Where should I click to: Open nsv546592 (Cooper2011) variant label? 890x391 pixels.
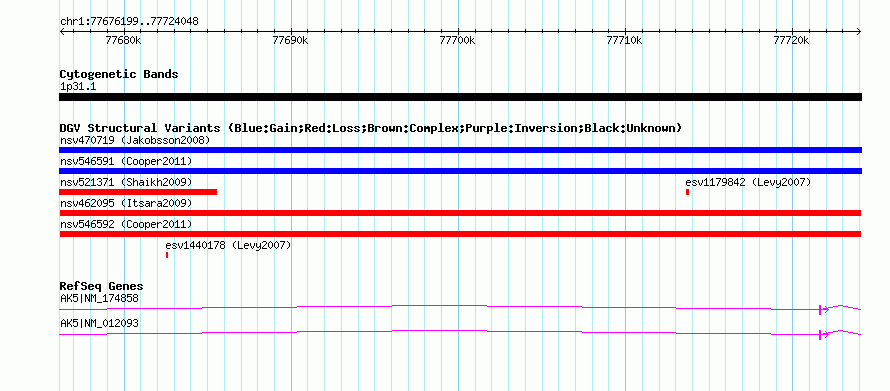click(x=126, y=224)
